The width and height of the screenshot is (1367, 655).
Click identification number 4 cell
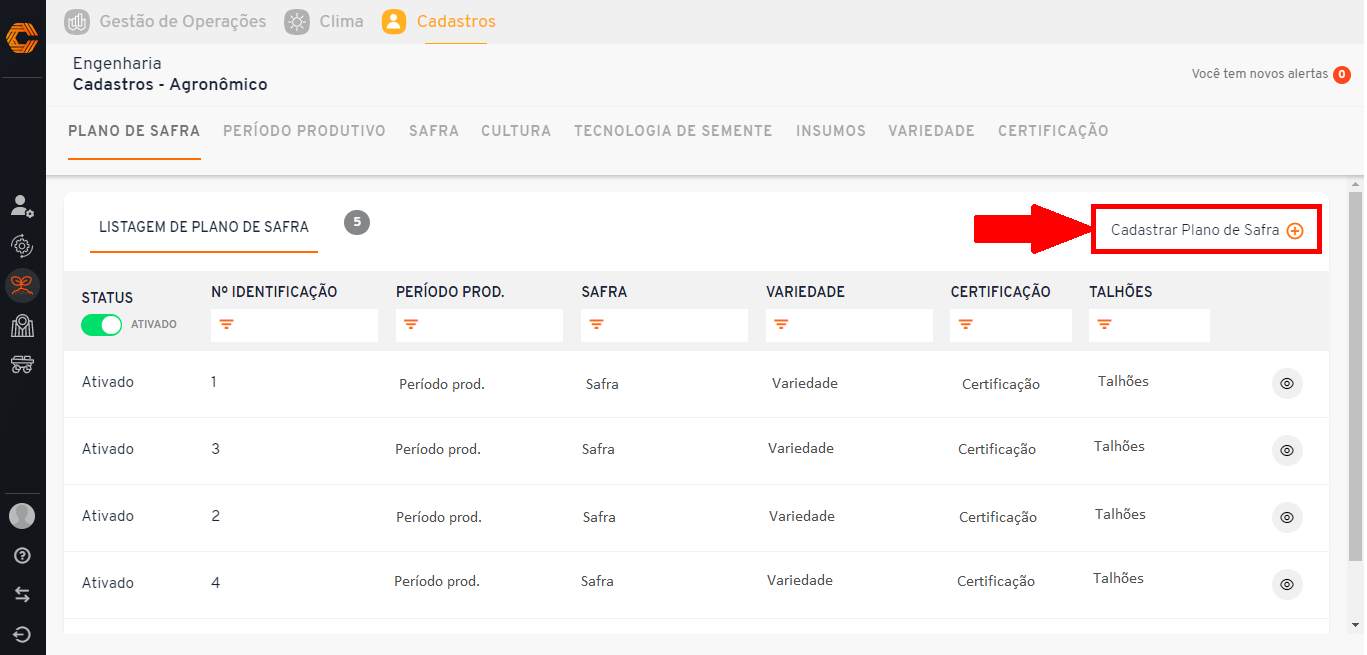click(x=216, y=583)
